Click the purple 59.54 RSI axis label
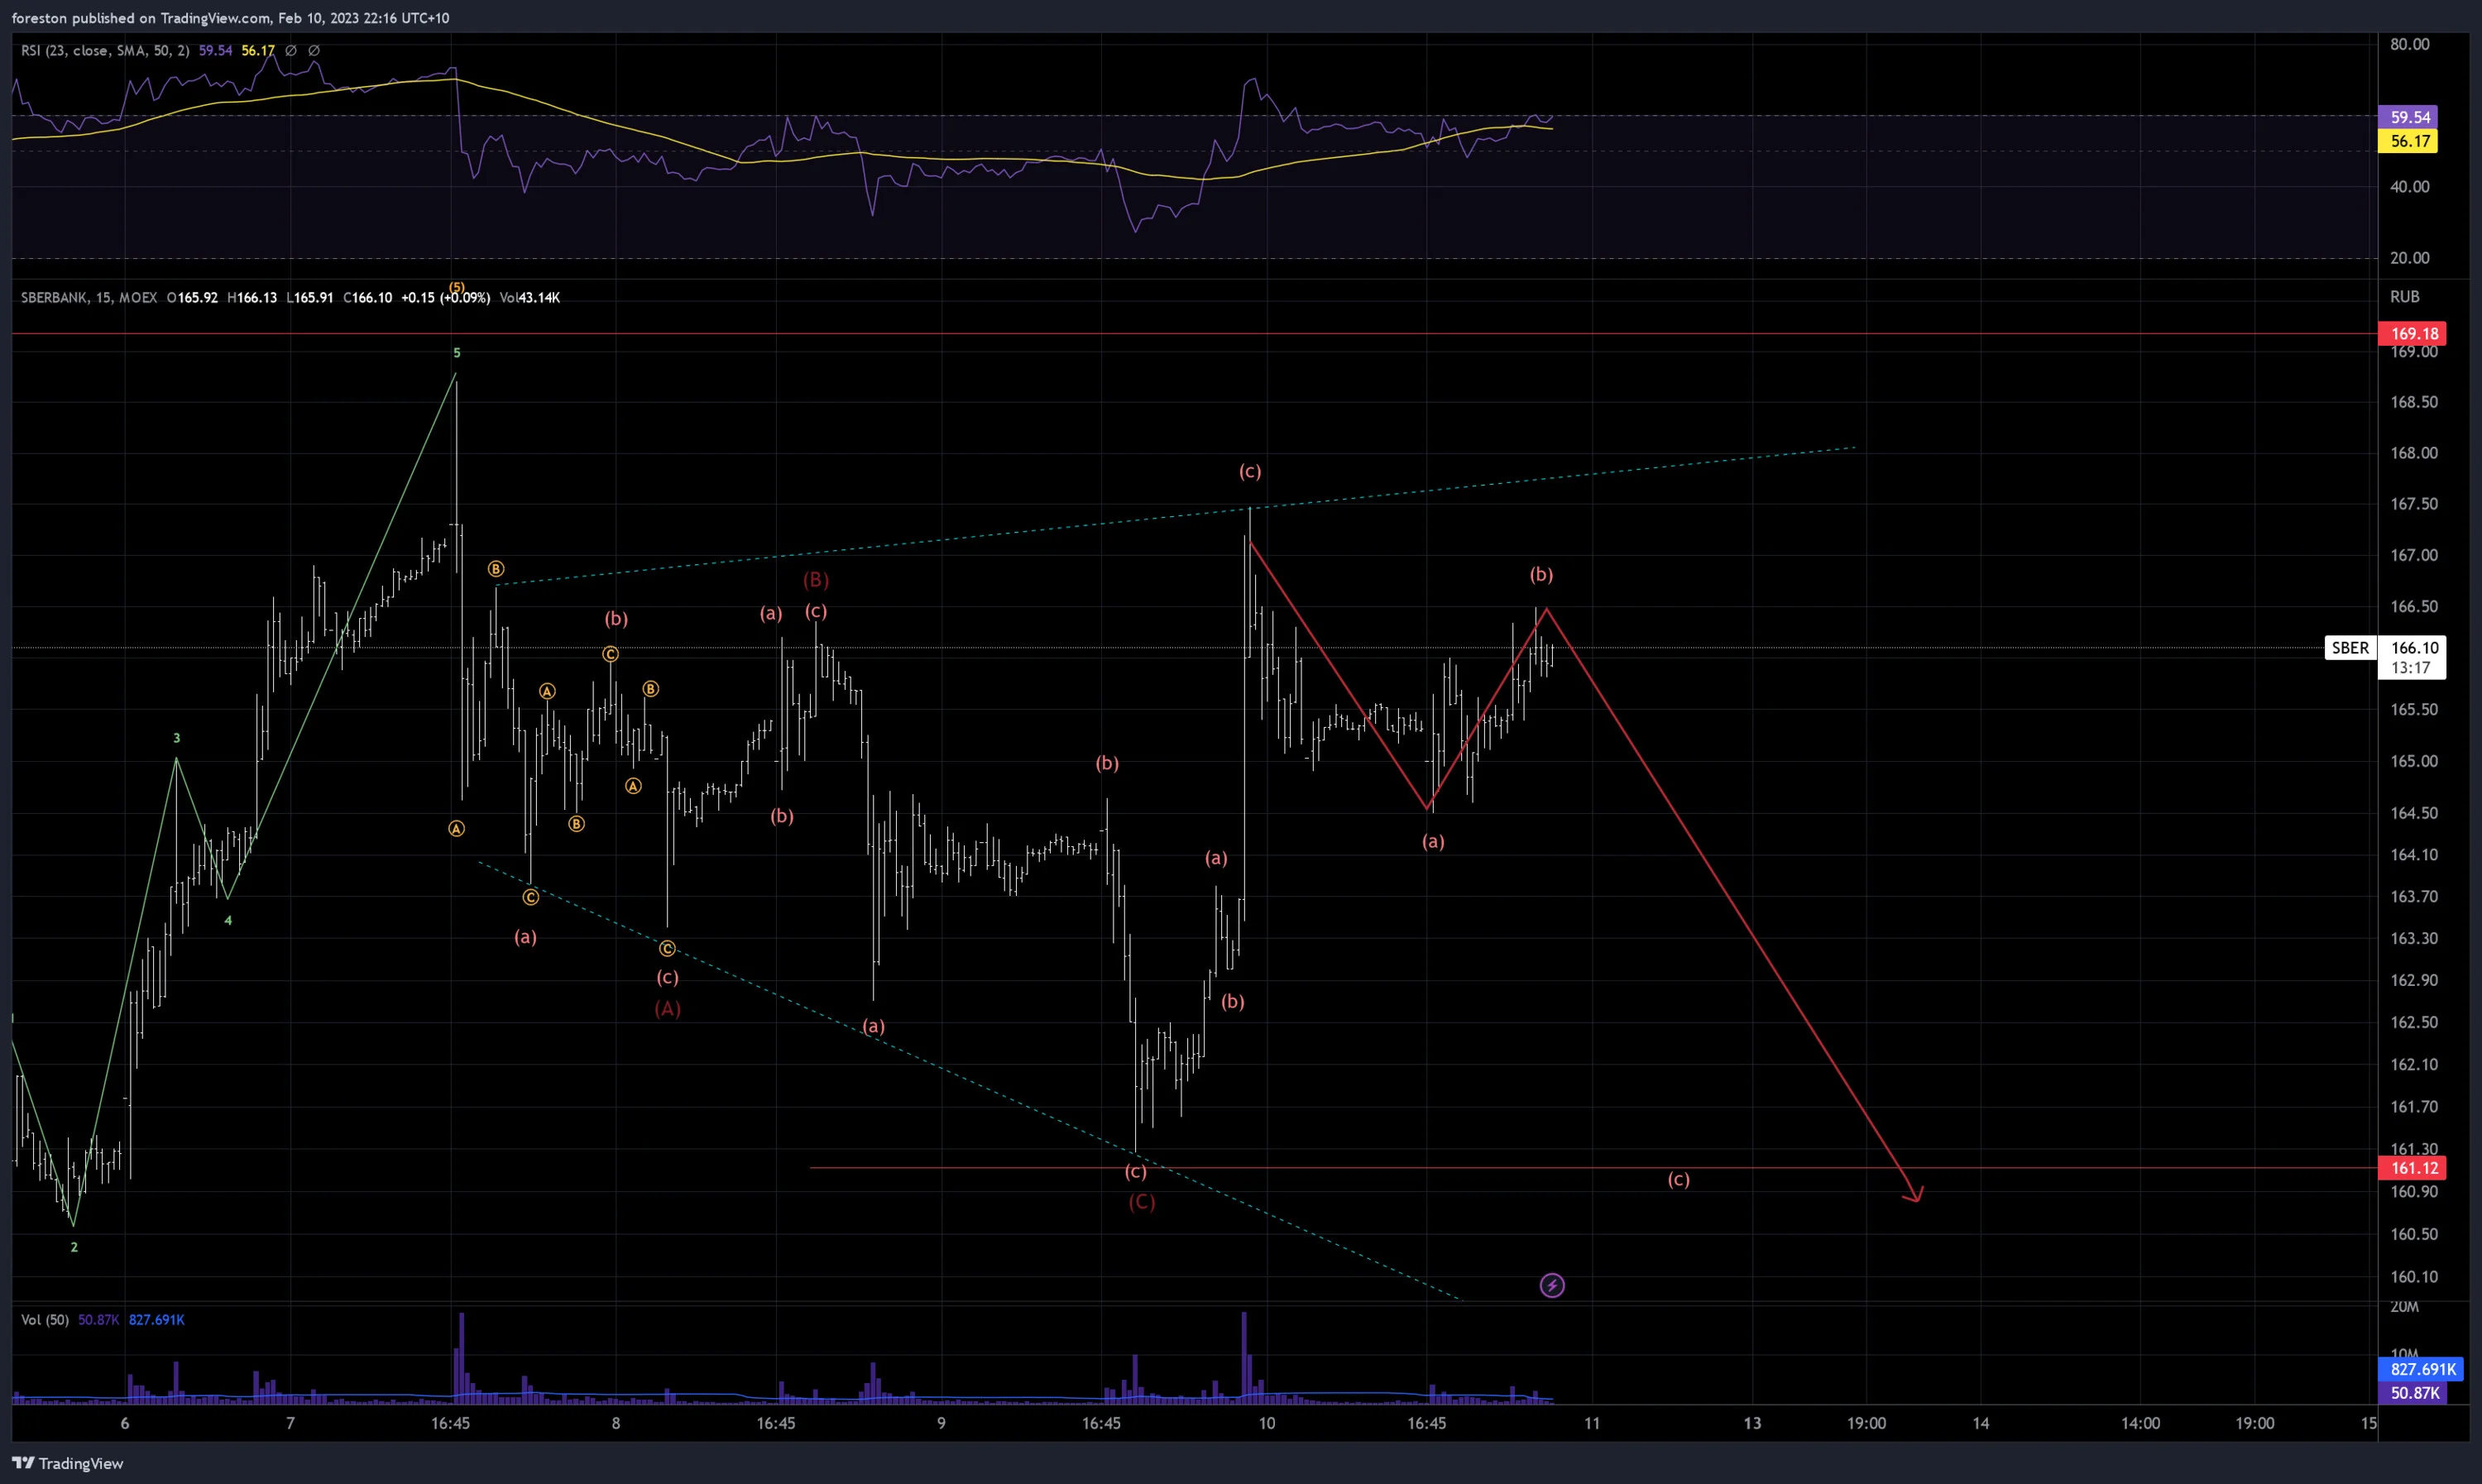This screenshot has width=2482, height=1484. coord(2409,117)
